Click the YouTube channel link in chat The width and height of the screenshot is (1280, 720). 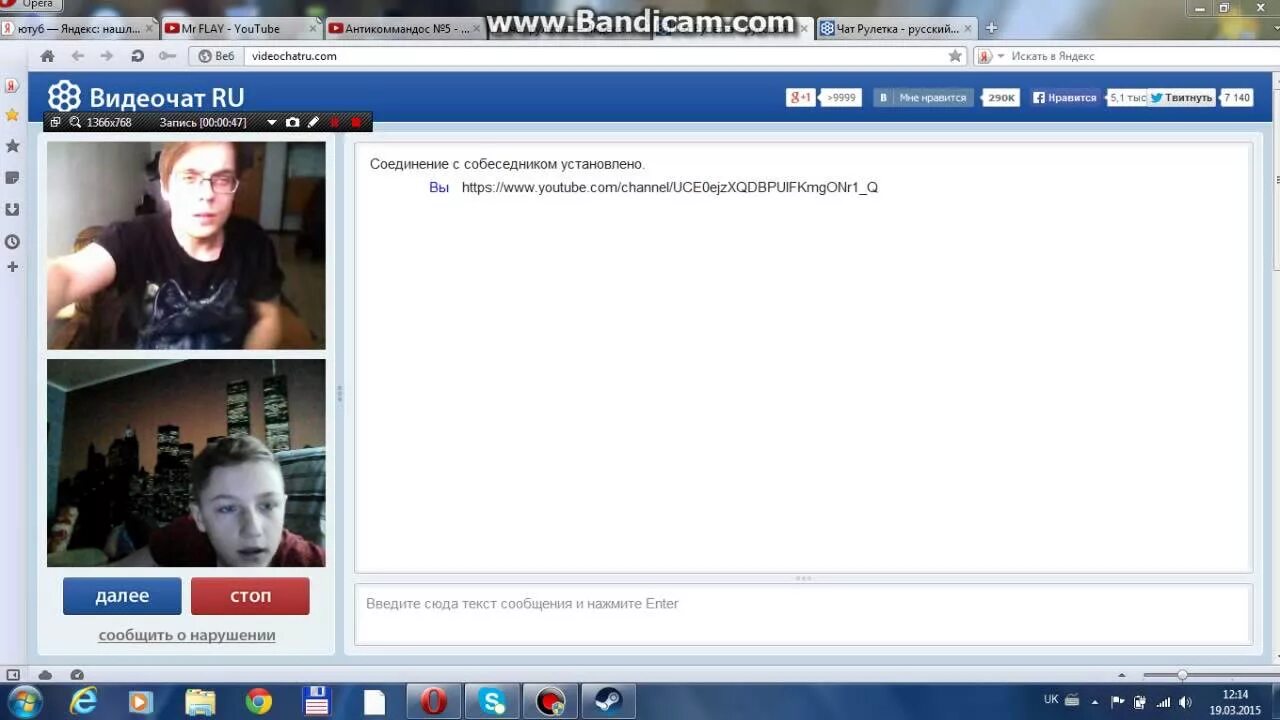coord(670,187)
